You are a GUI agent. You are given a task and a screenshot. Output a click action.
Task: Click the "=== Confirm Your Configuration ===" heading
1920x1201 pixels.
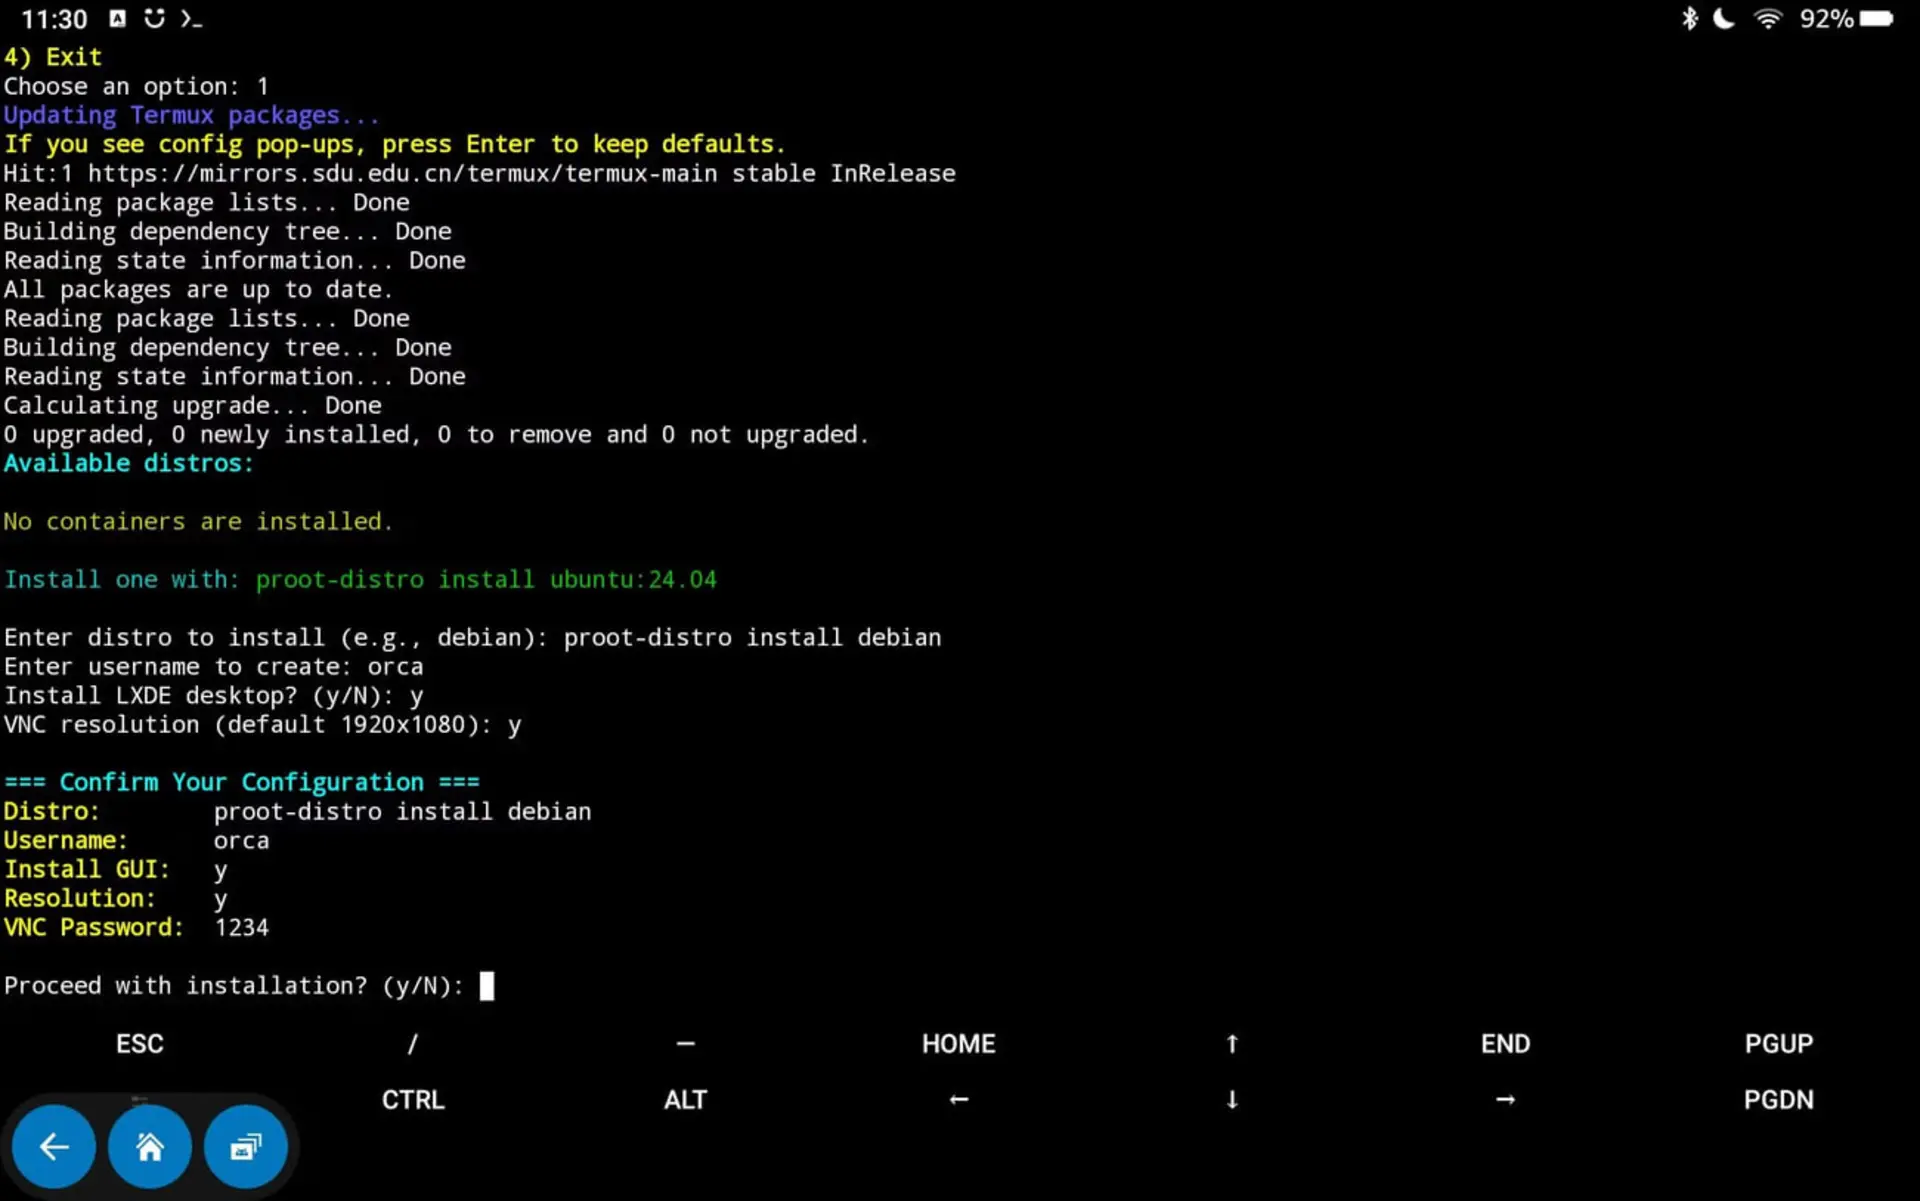[242, 782]
